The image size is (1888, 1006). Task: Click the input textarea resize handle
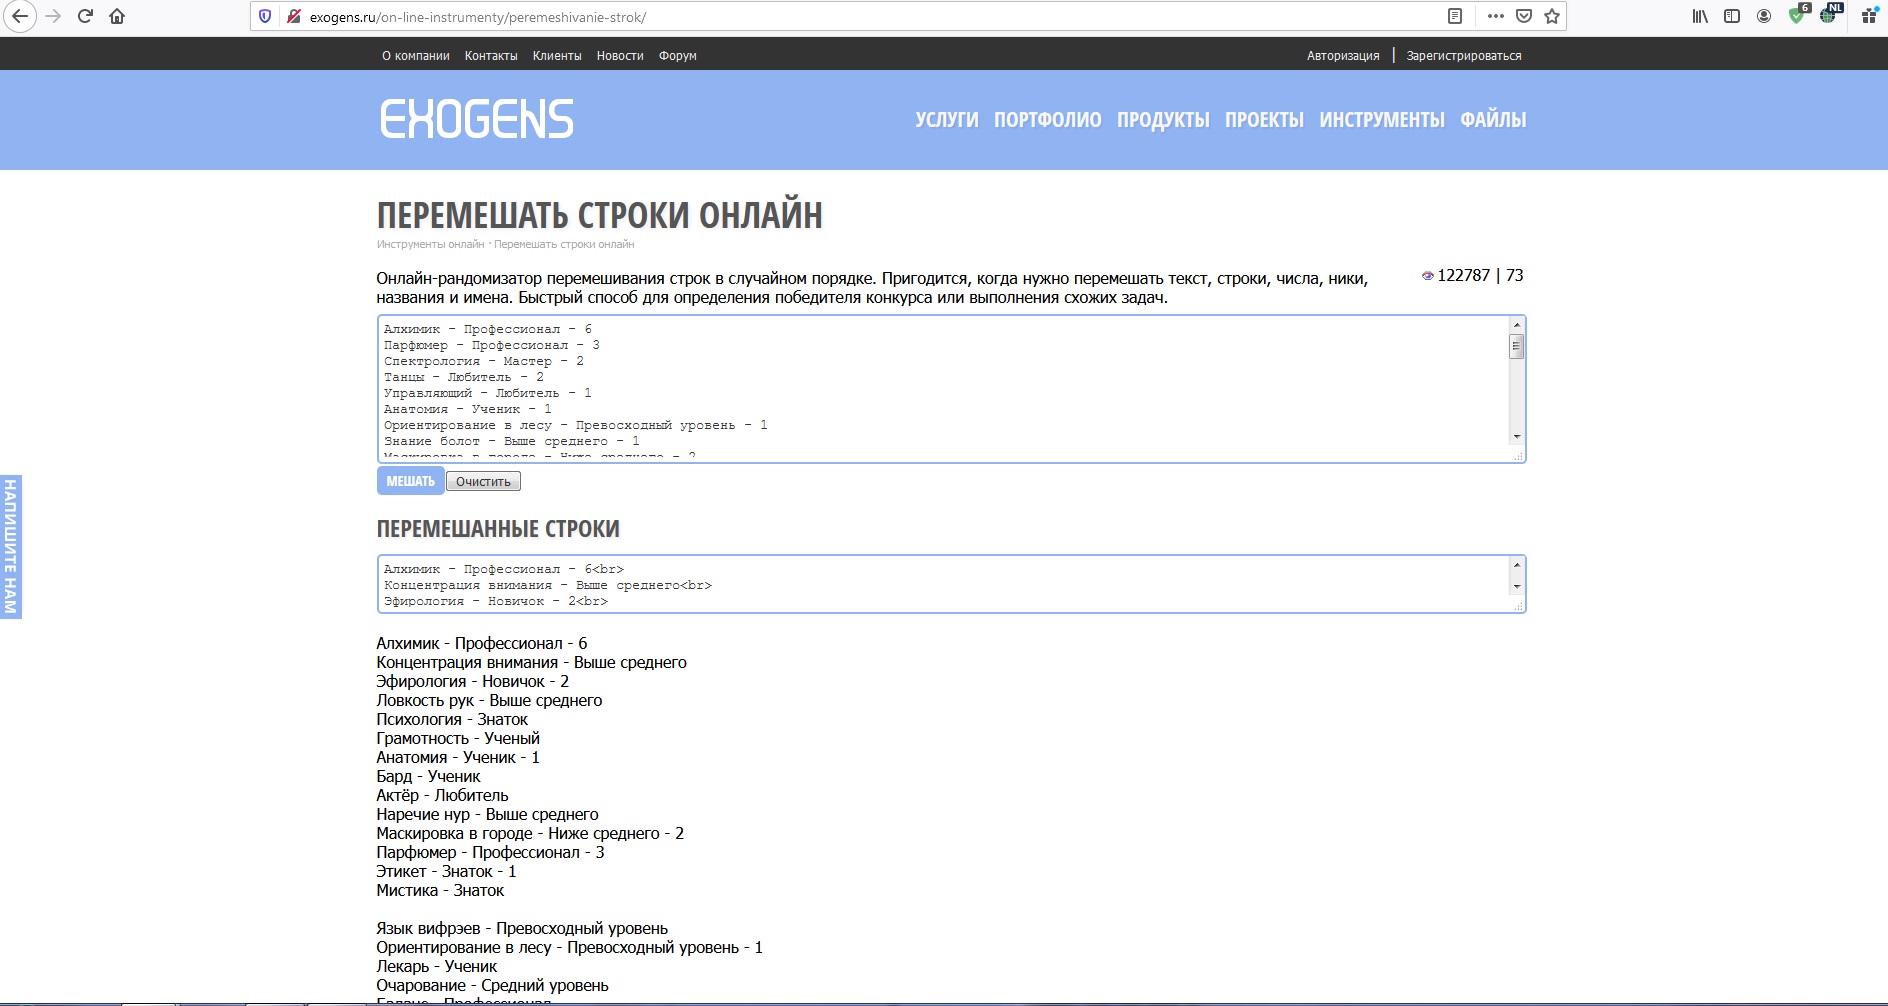(1518, 456)
